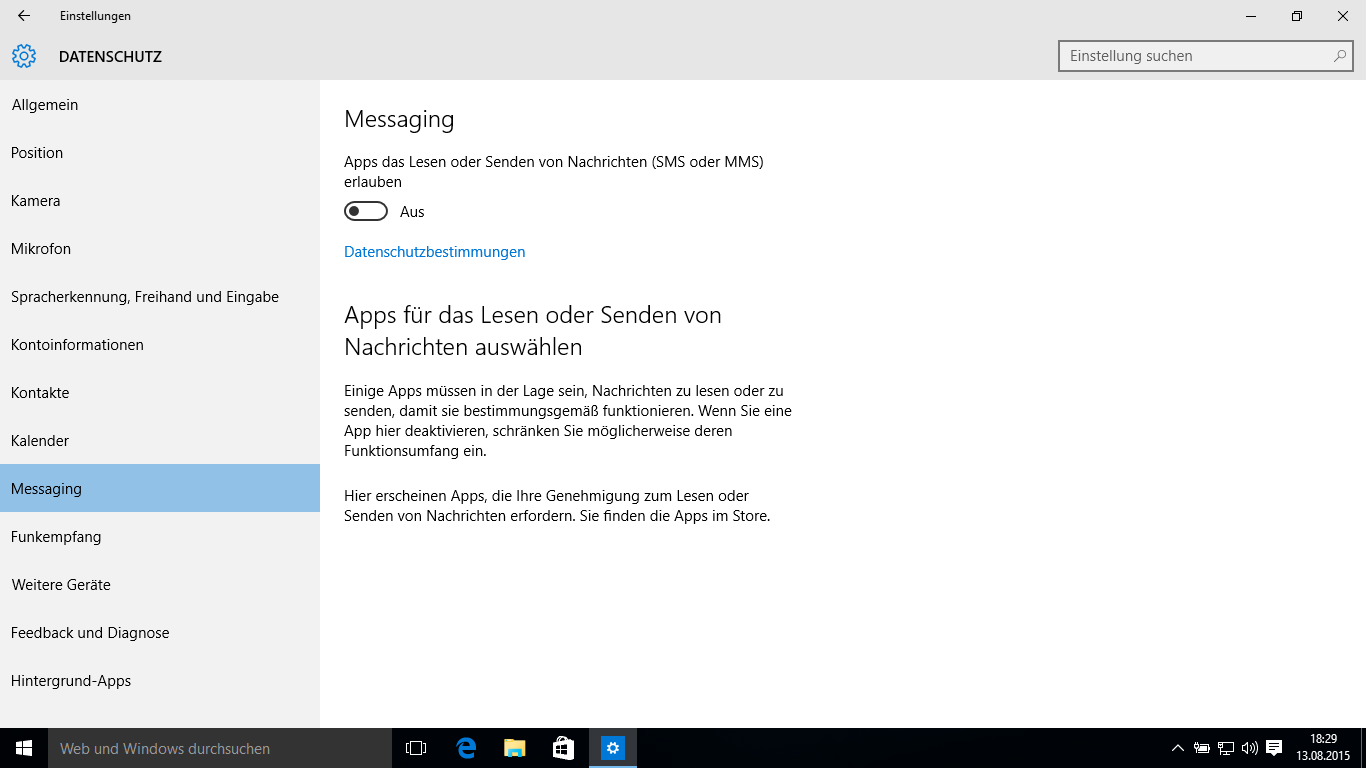Click the Datenschutz gear icon

(x=24, y=57)
